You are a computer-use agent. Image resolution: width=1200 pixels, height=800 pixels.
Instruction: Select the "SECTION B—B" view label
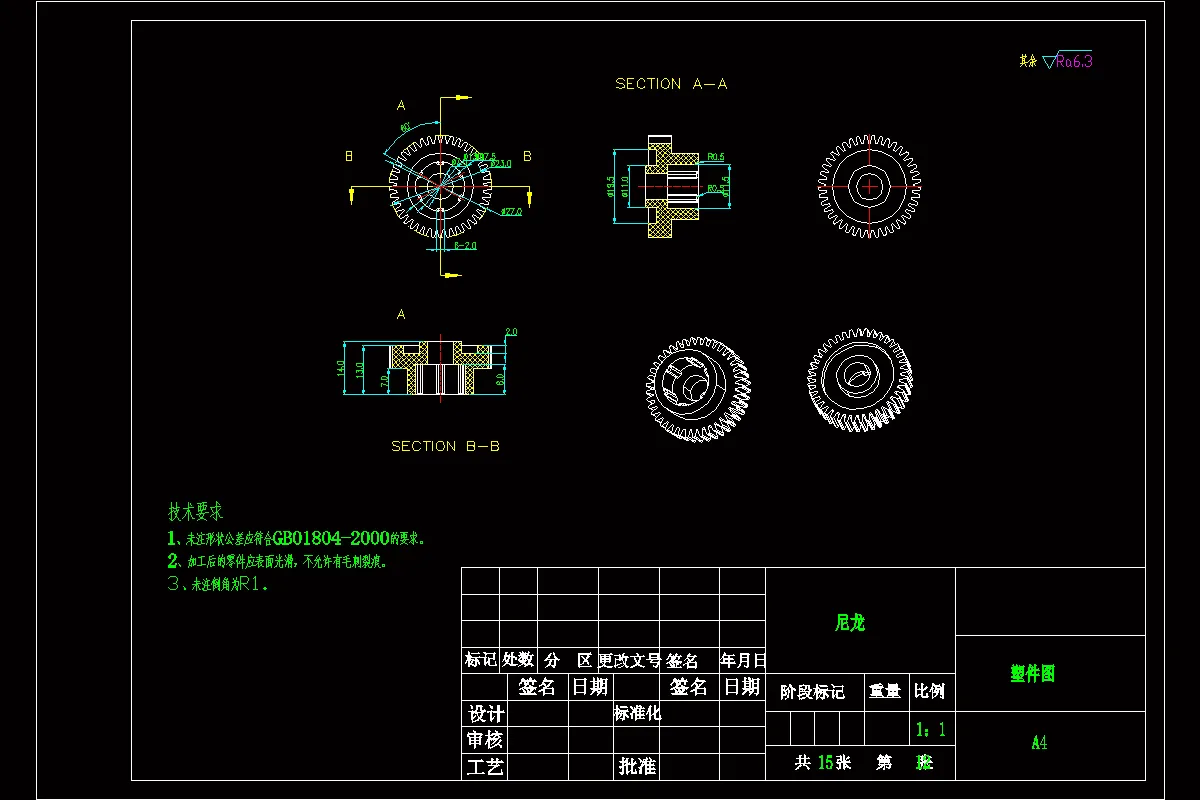pos(445,446)
